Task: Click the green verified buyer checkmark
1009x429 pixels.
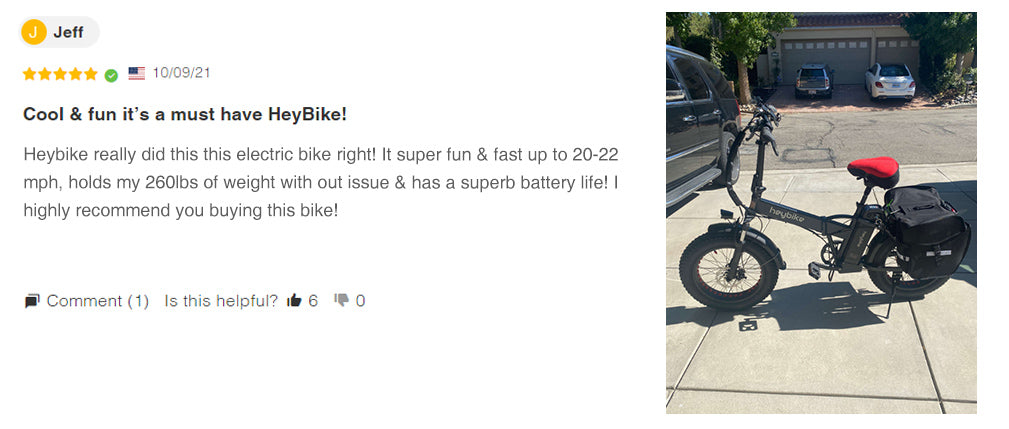Action: 111,75
